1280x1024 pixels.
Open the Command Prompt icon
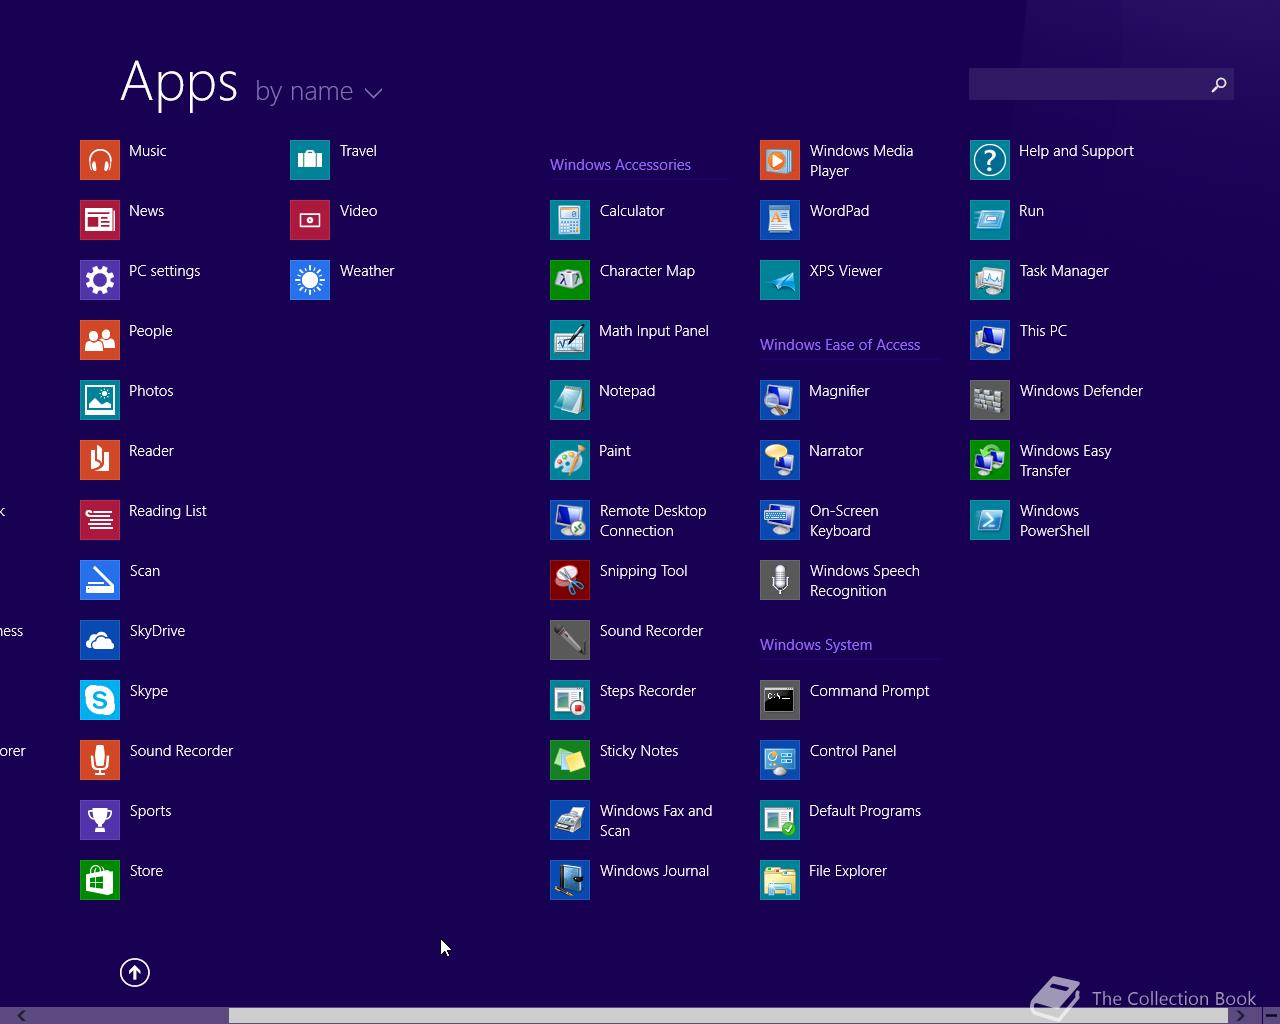(x=780, y=700)
